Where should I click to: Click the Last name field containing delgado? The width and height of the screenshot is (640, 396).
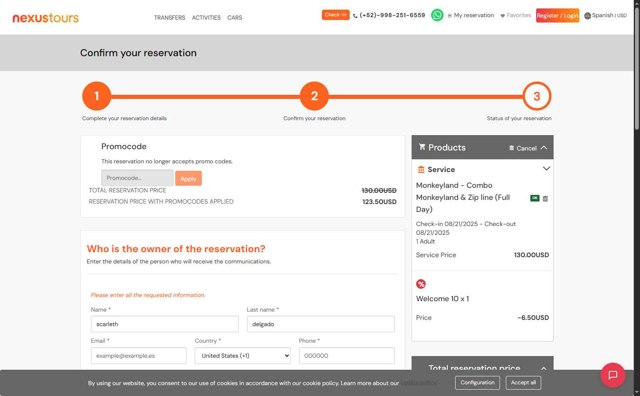(x=320, y=324)
